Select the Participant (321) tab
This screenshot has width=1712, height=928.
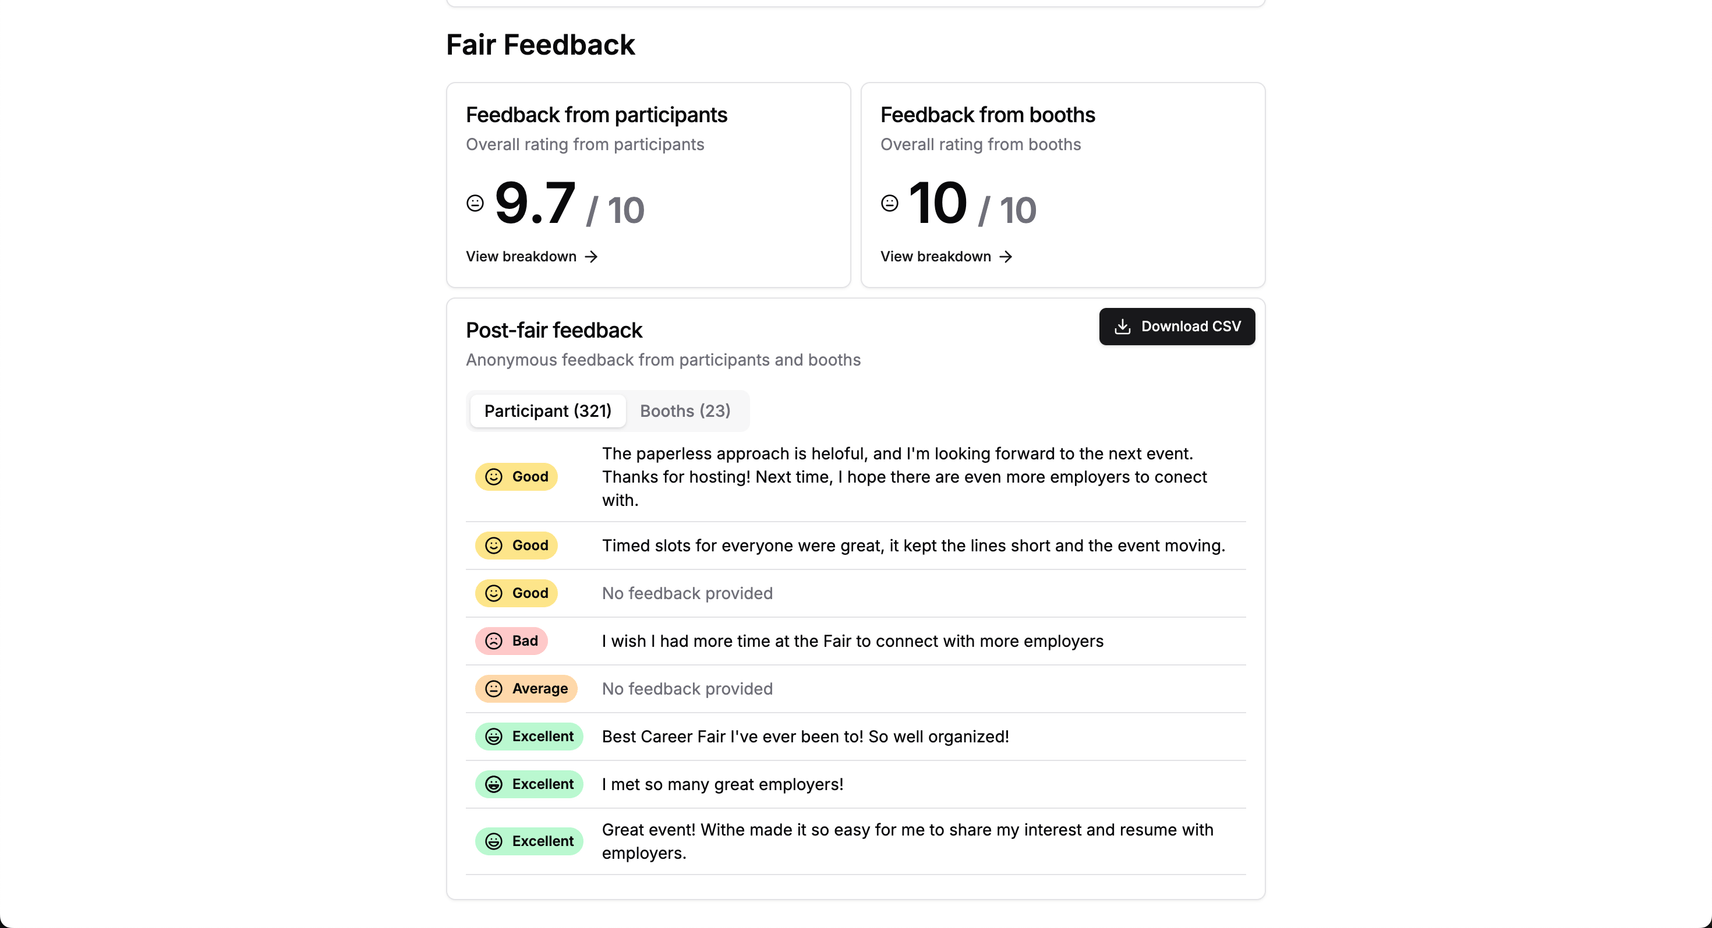(548, 411)
